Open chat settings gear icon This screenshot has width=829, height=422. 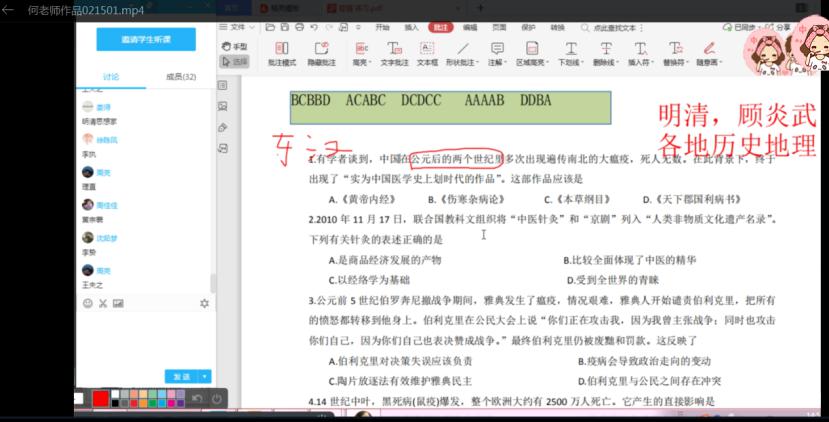(x=204, y=303)
